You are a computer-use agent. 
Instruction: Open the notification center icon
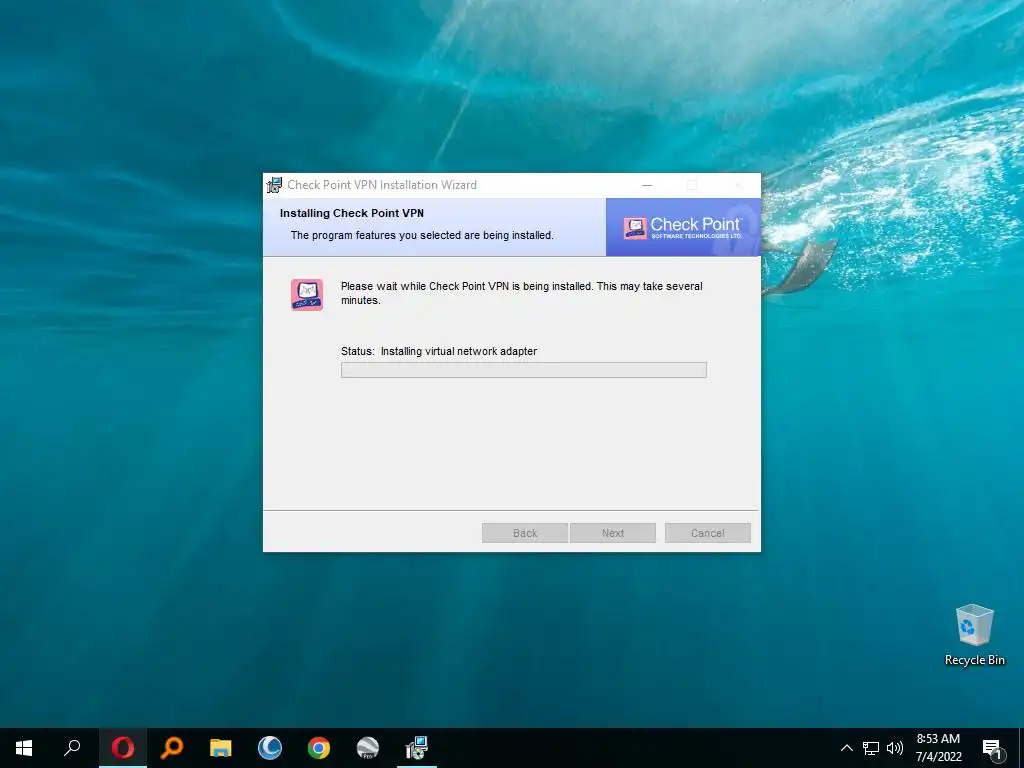(x=992, y=748)
